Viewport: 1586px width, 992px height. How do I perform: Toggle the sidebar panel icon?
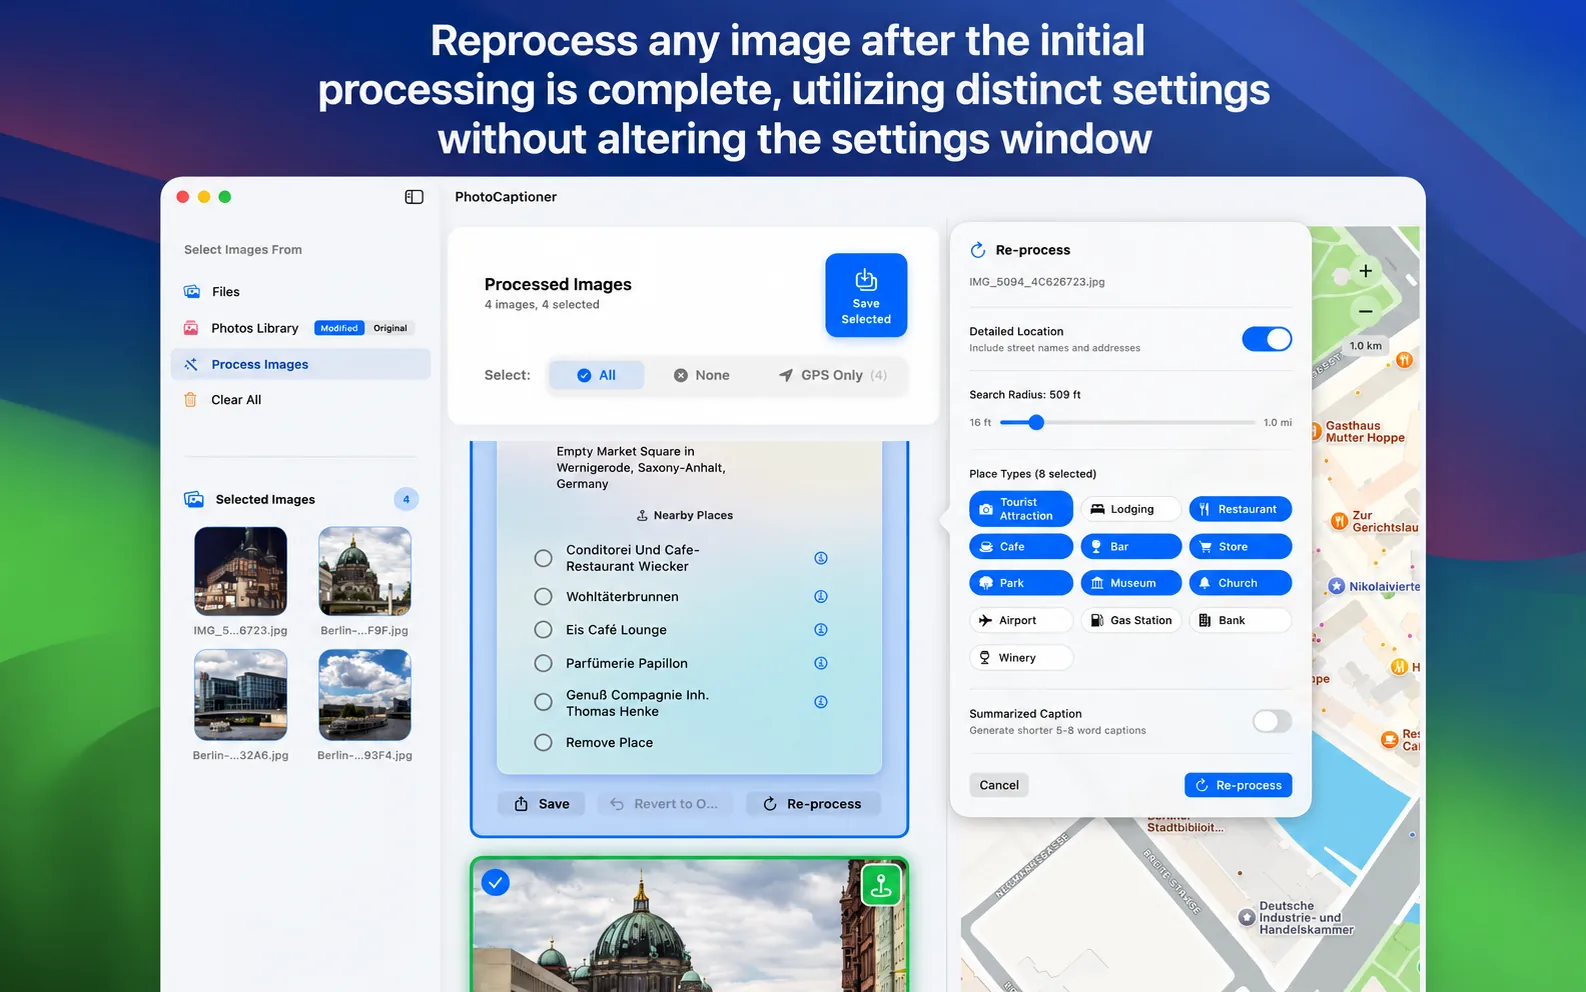[414, 197]
